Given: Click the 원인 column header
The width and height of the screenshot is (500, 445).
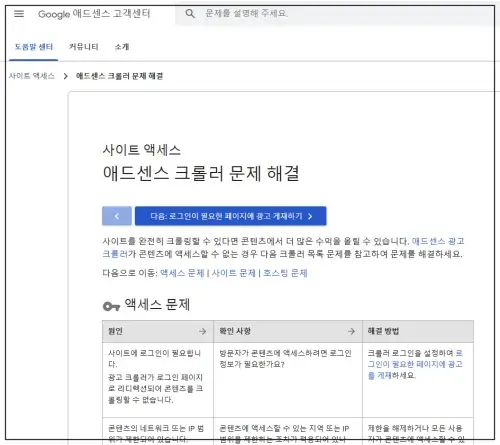Looking at the screenshot, I should (158, 331).
